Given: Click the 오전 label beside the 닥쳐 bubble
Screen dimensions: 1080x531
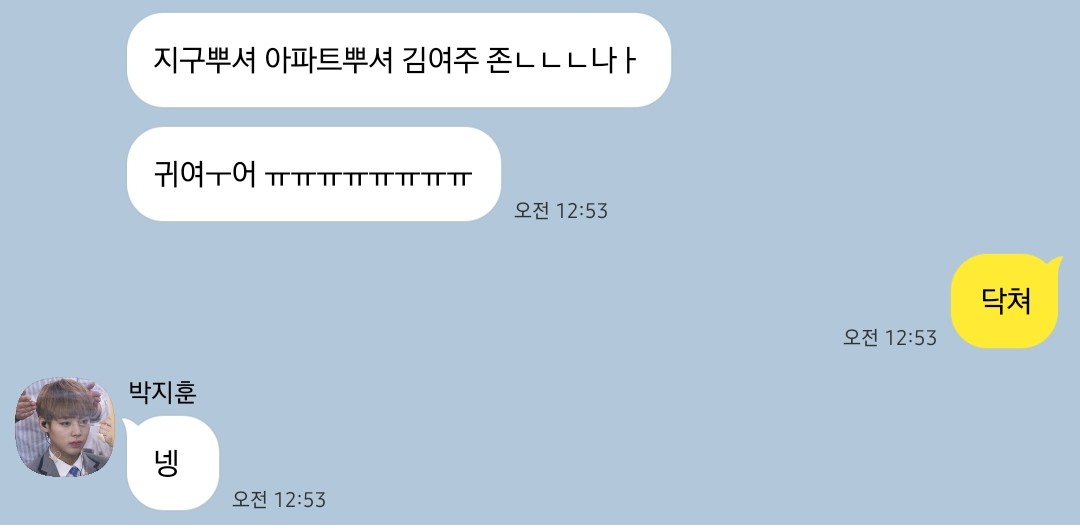Looking at the screenshot, I should tap(860, 337).
